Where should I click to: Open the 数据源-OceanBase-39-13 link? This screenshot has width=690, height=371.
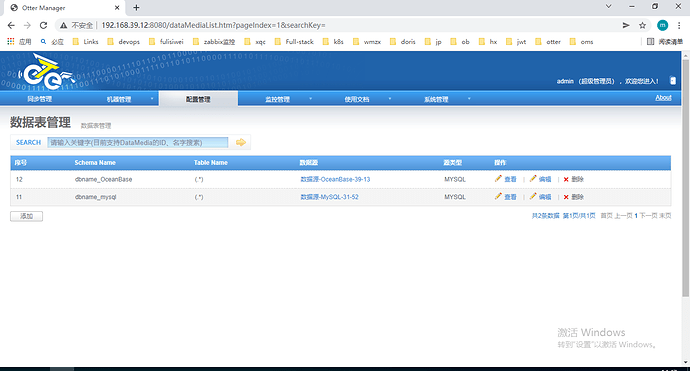click(x=335, y=179)
